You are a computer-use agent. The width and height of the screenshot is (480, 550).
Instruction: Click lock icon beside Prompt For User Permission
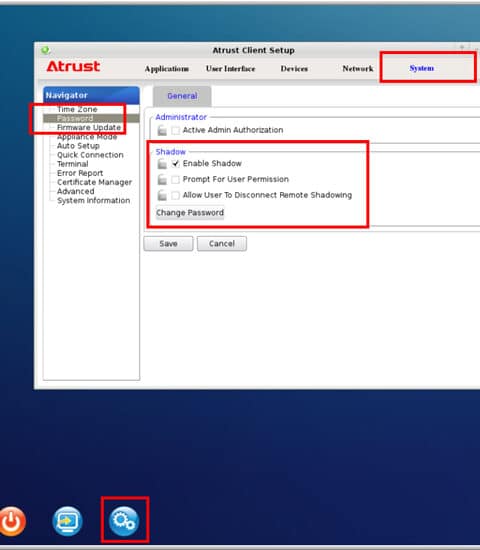point(162,179)
